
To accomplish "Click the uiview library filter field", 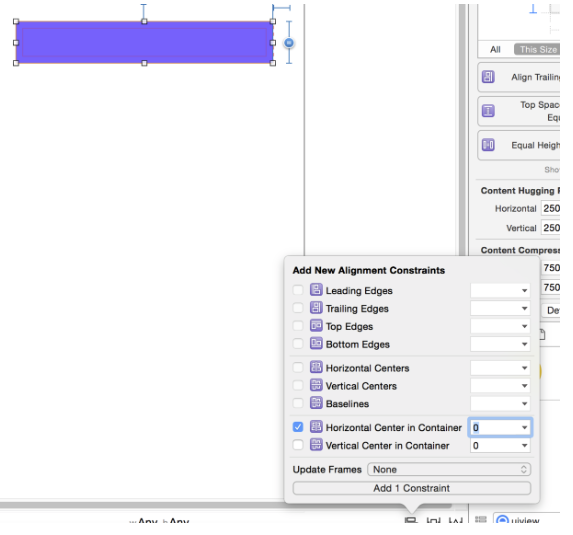I will point(527,519).
